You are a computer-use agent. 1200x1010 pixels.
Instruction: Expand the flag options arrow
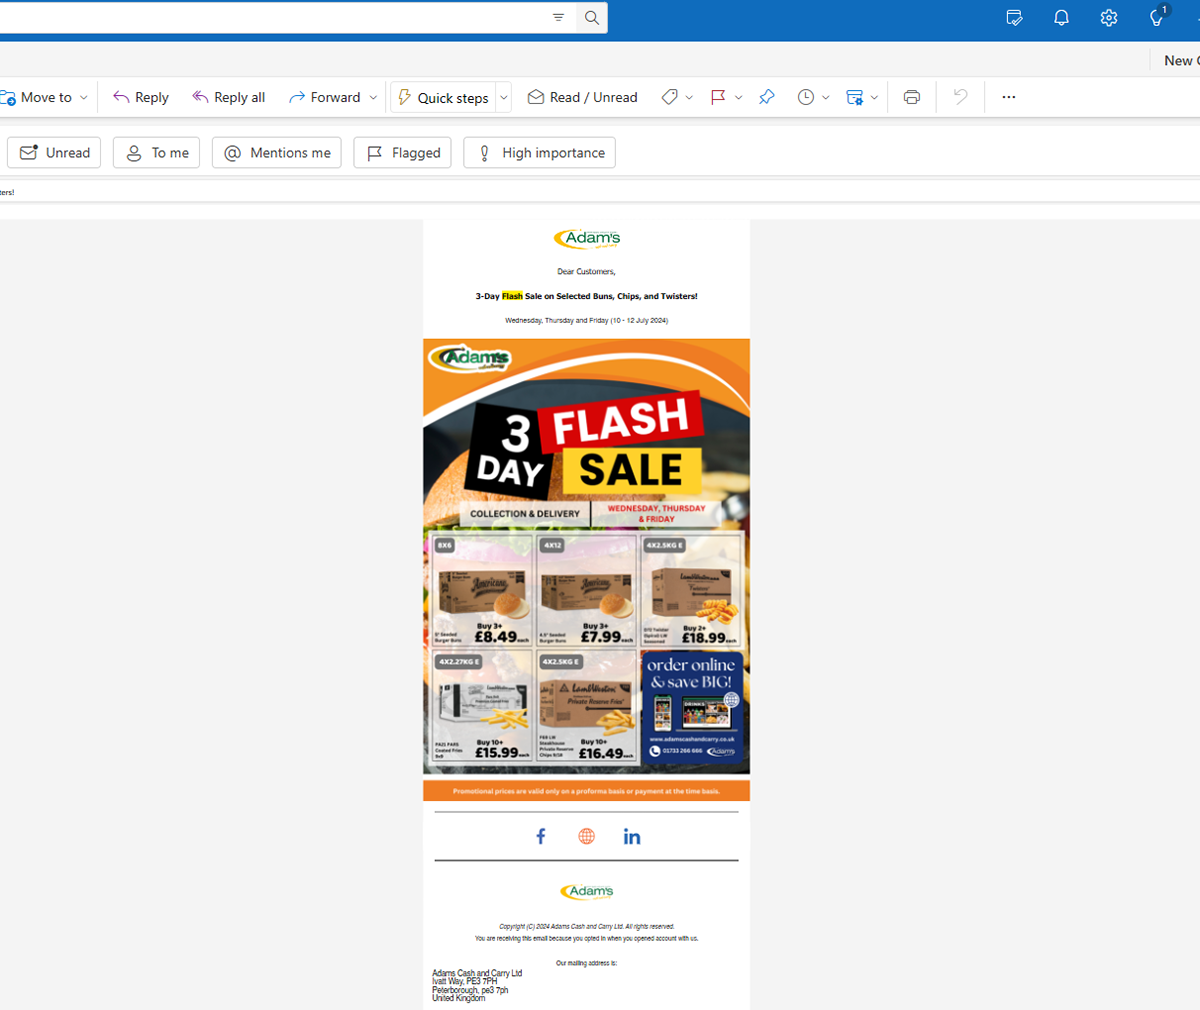point(738,97)
